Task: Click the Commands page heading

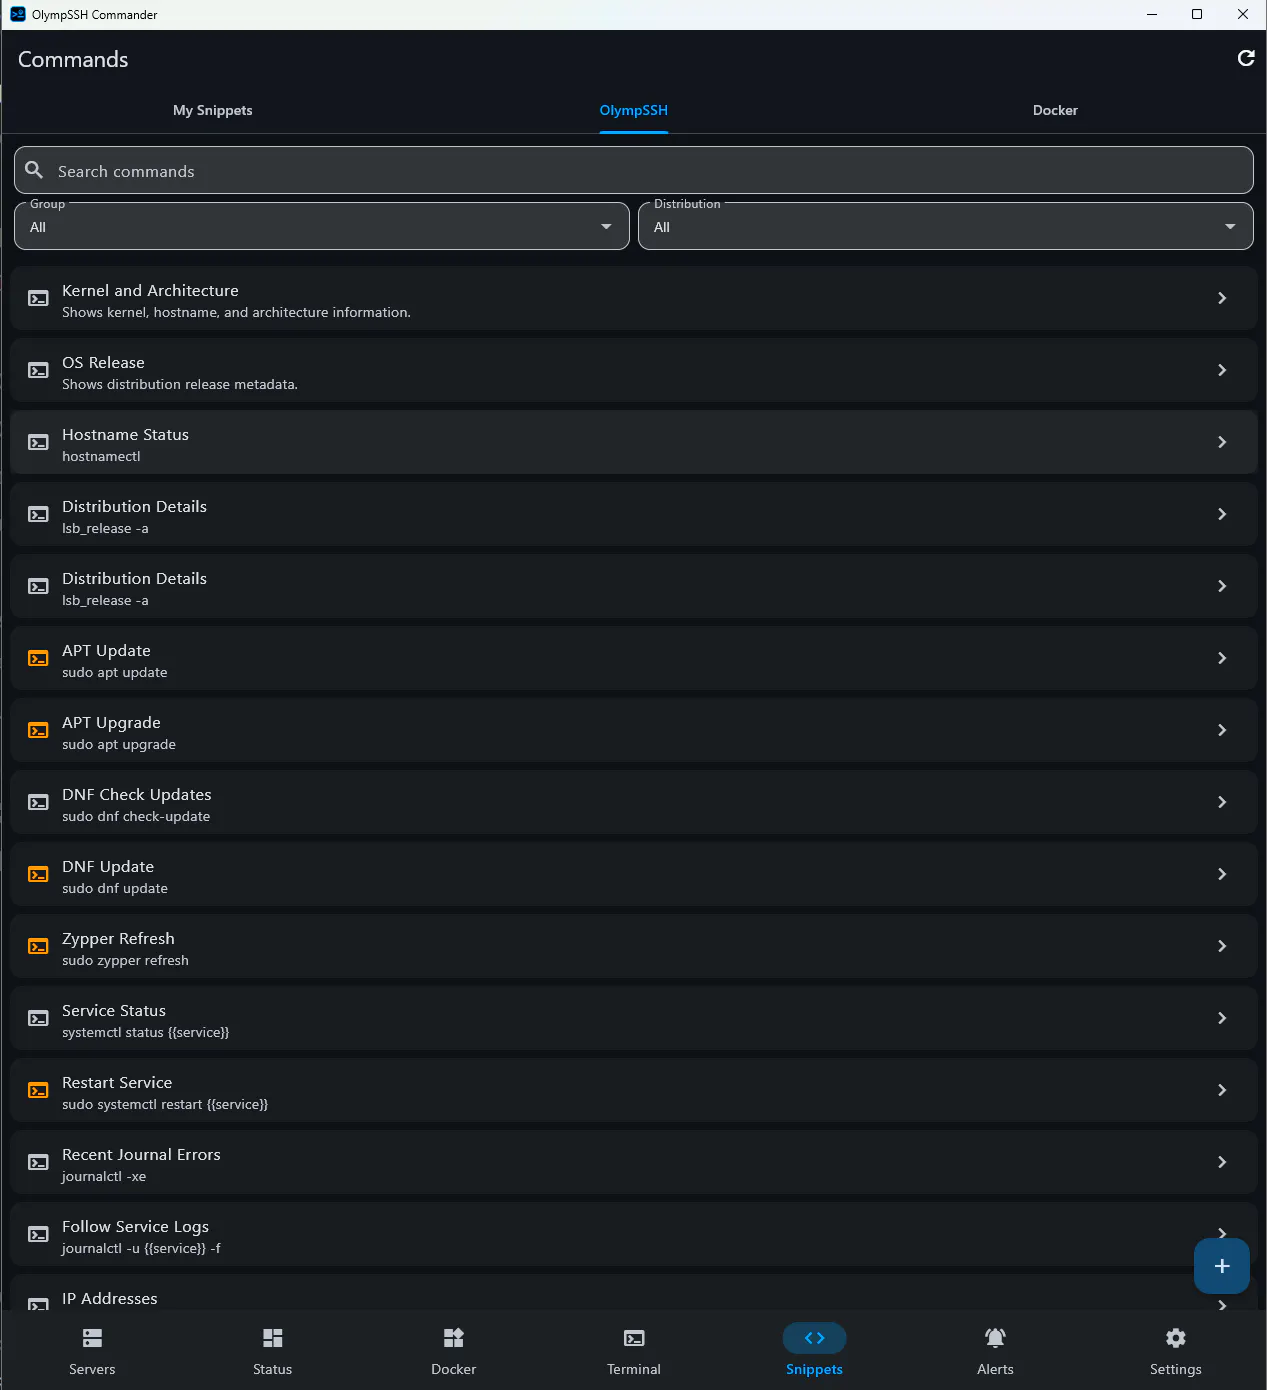Action: (73, 59)
